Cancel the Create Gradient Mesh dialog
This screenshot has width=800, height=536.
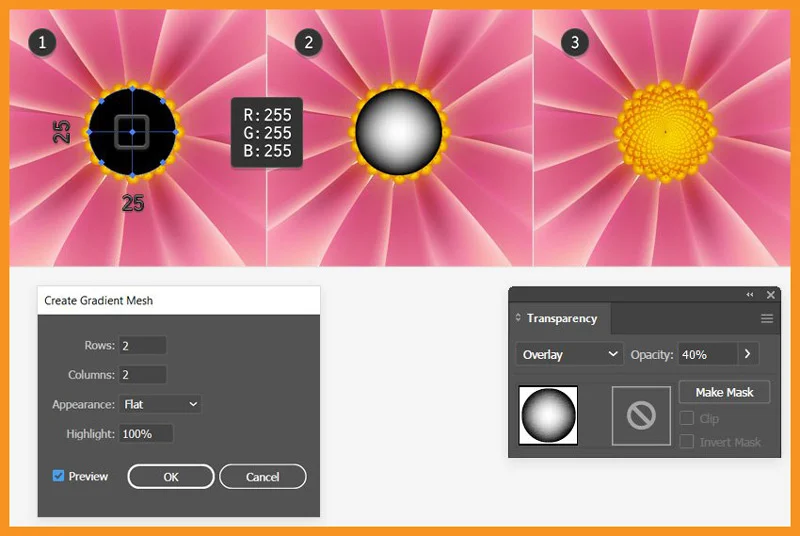tap(262, 477)
